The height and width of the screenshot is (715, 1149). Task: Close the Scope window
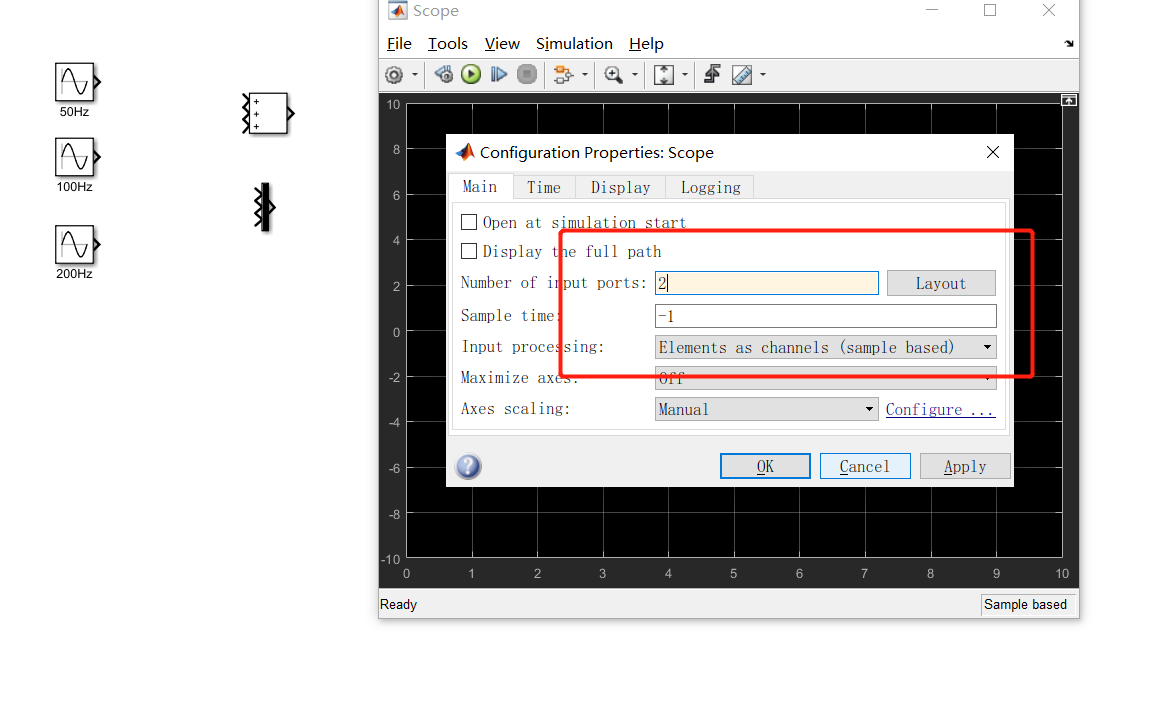click(x=1049, y=10)
